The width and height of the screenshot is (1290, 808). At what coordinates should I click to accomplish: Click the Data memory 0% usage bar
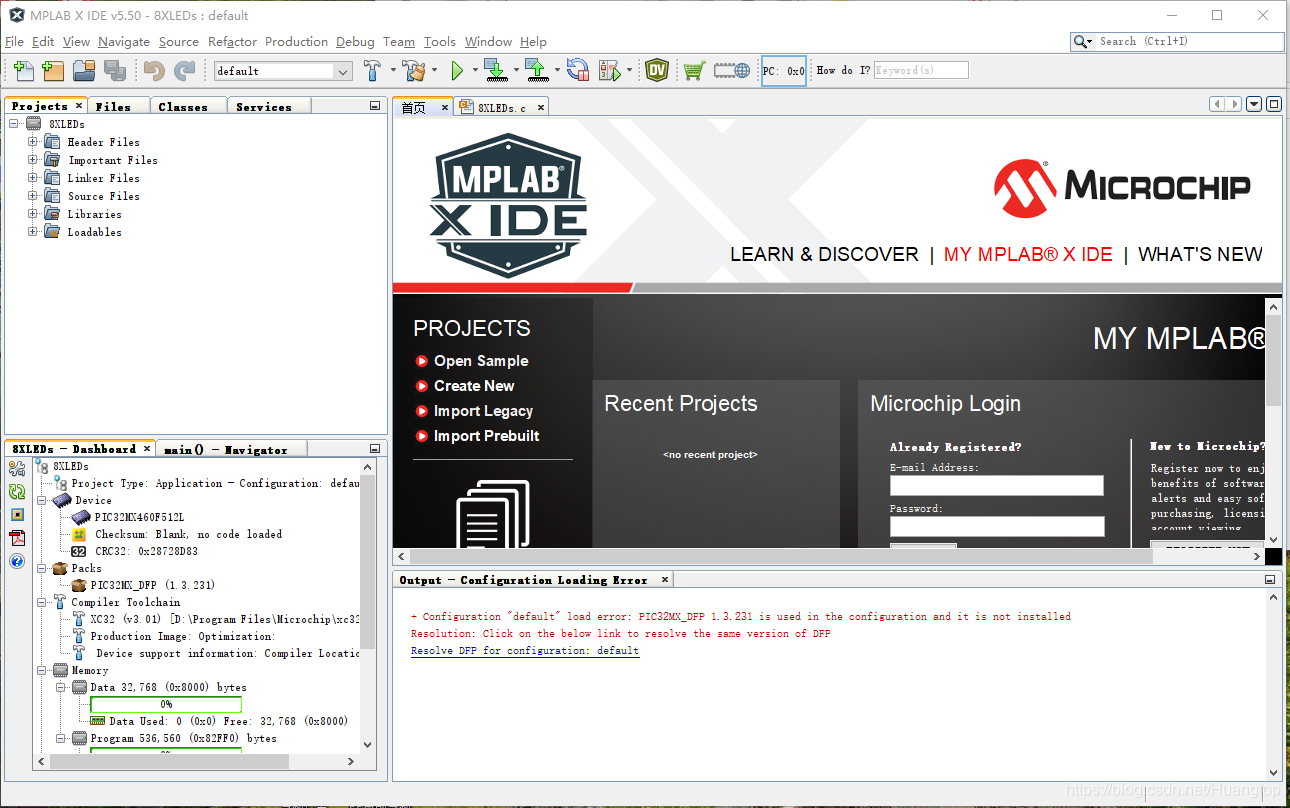[x=166, y=704]
